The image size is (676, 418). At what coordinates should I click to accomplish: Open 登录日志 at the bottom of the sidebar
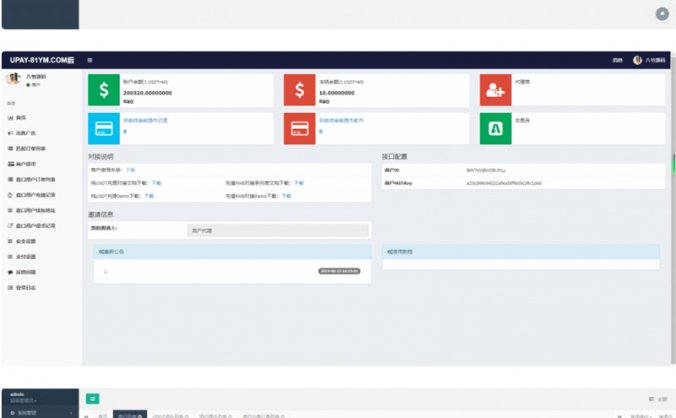click(26, 288)
